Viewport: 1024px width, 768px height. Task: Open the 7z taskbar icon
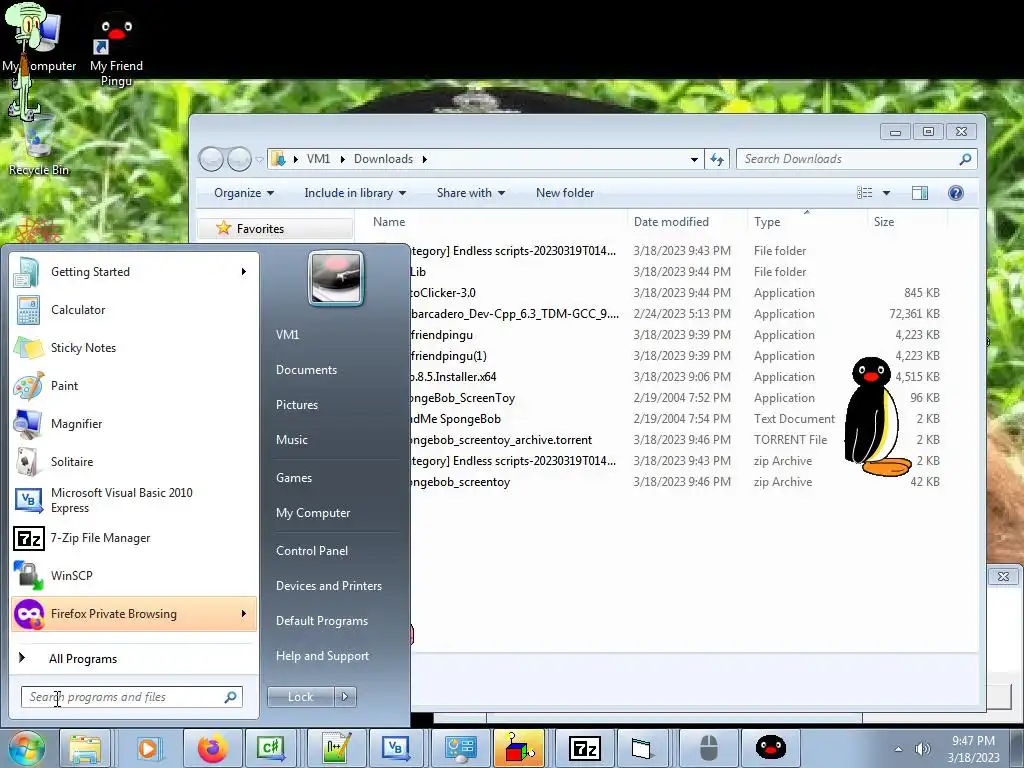(584, 748)
